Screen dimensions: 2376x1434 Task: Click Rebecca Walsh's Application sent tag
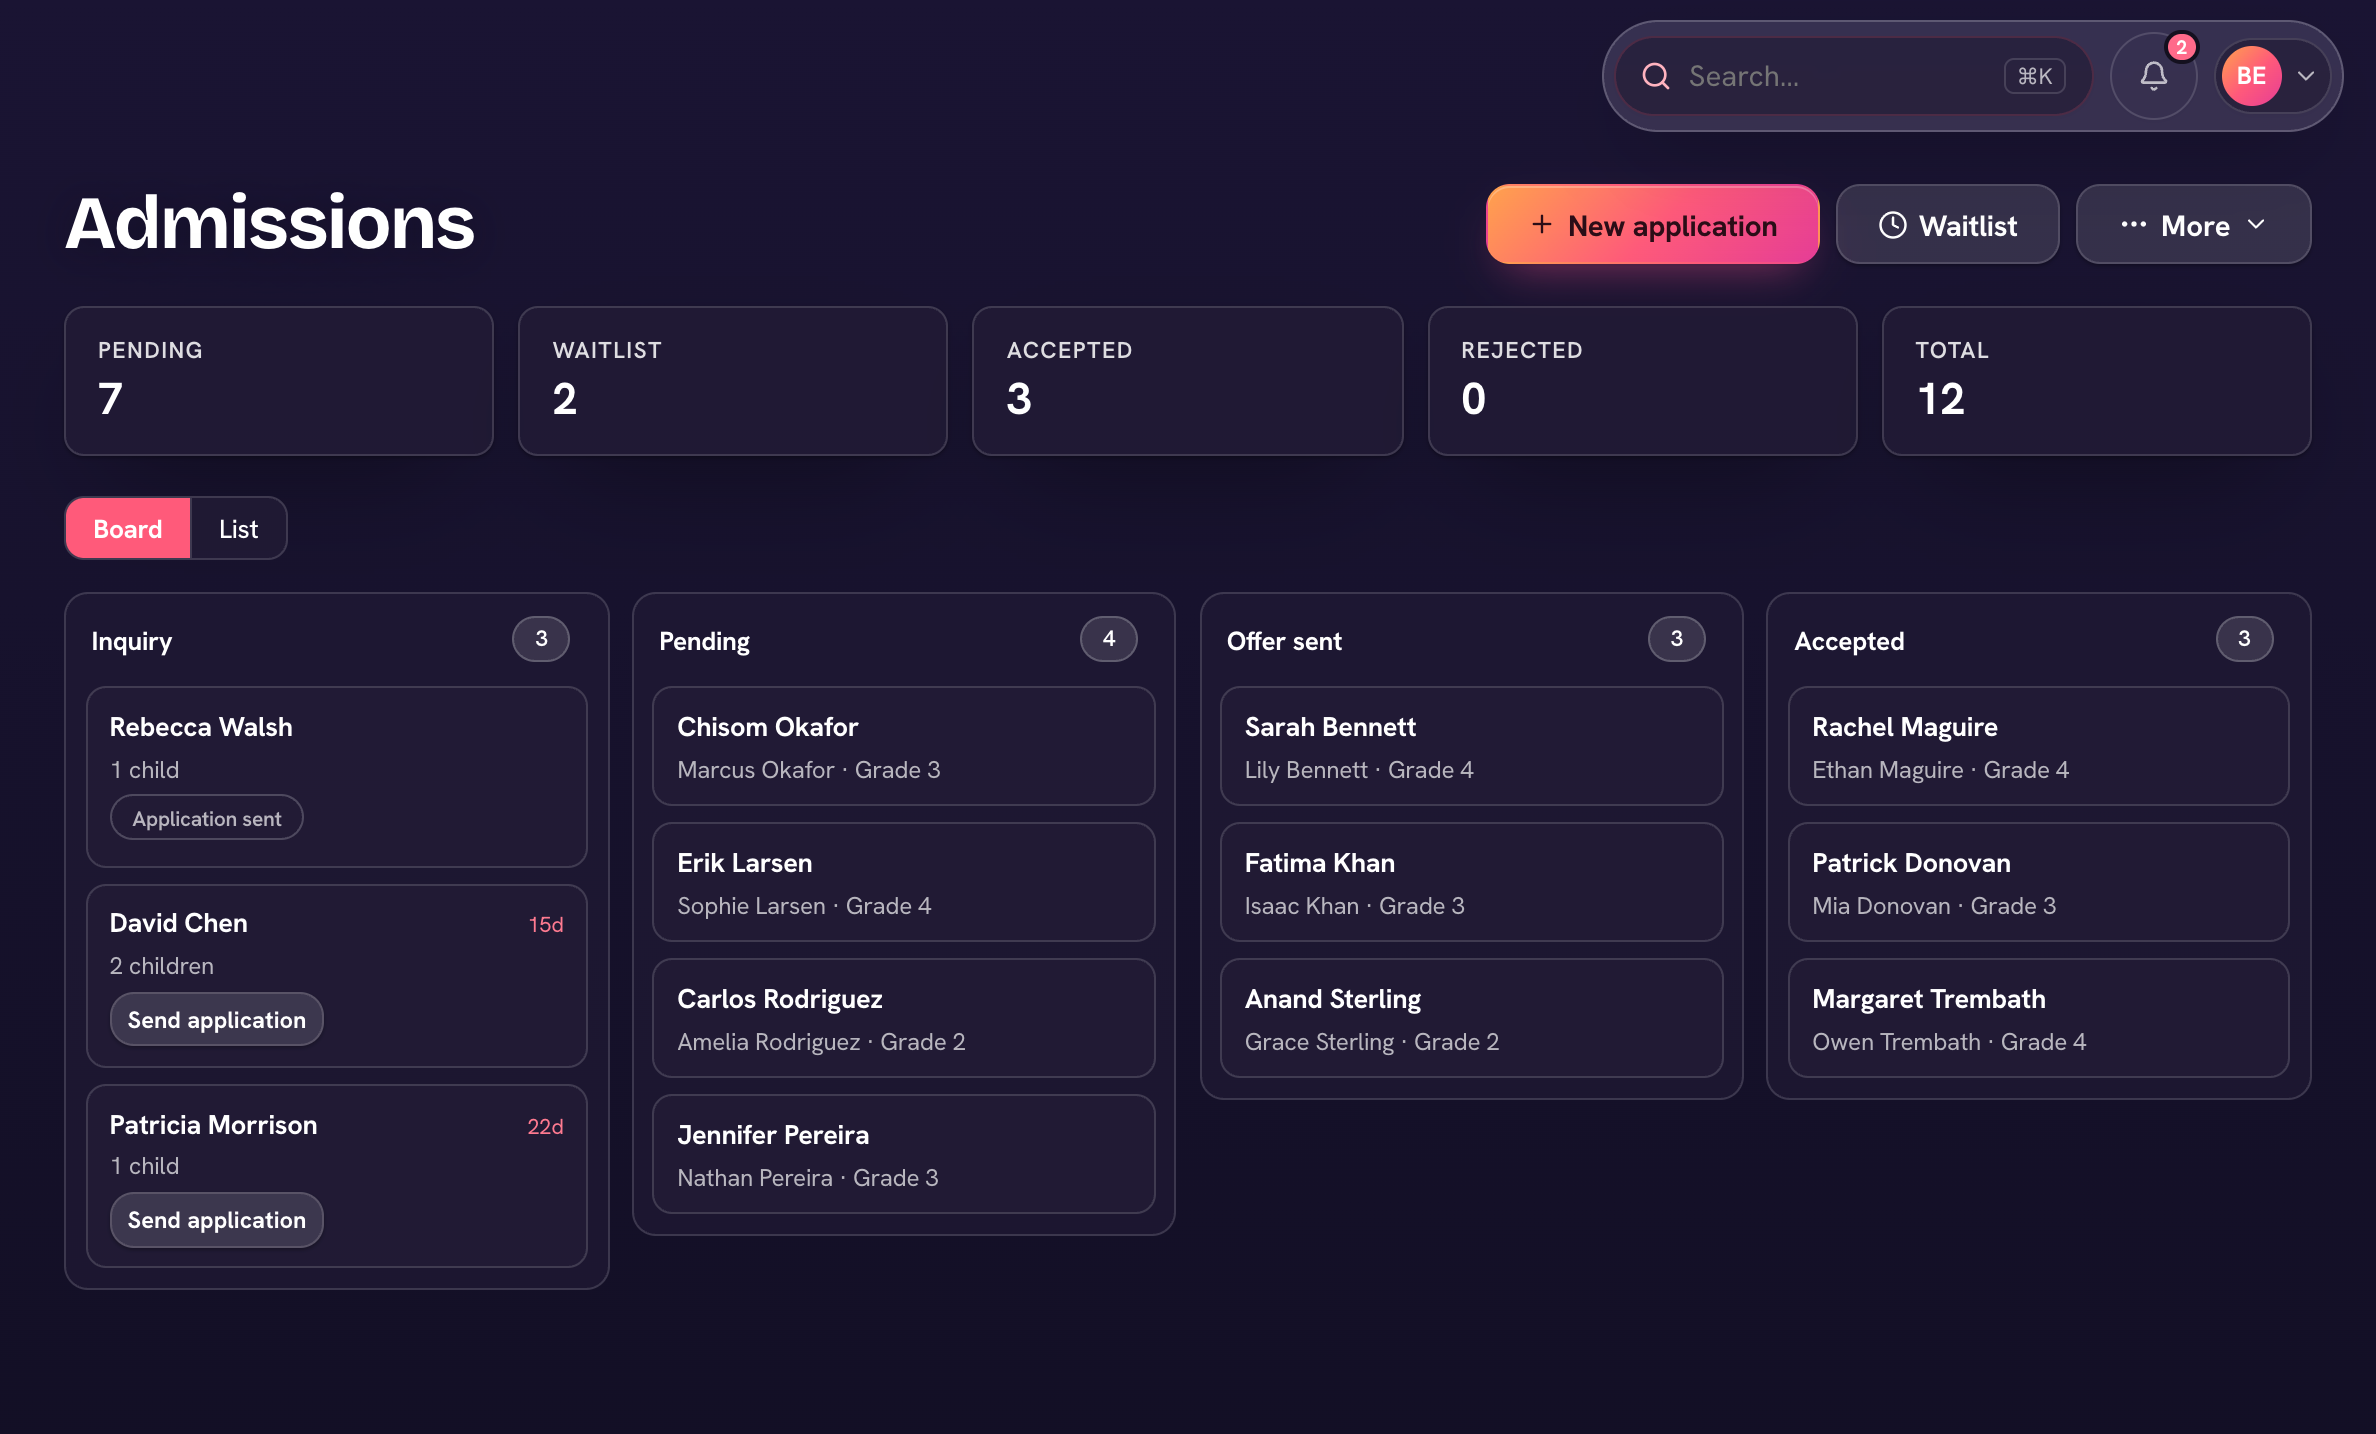[206, 818]
